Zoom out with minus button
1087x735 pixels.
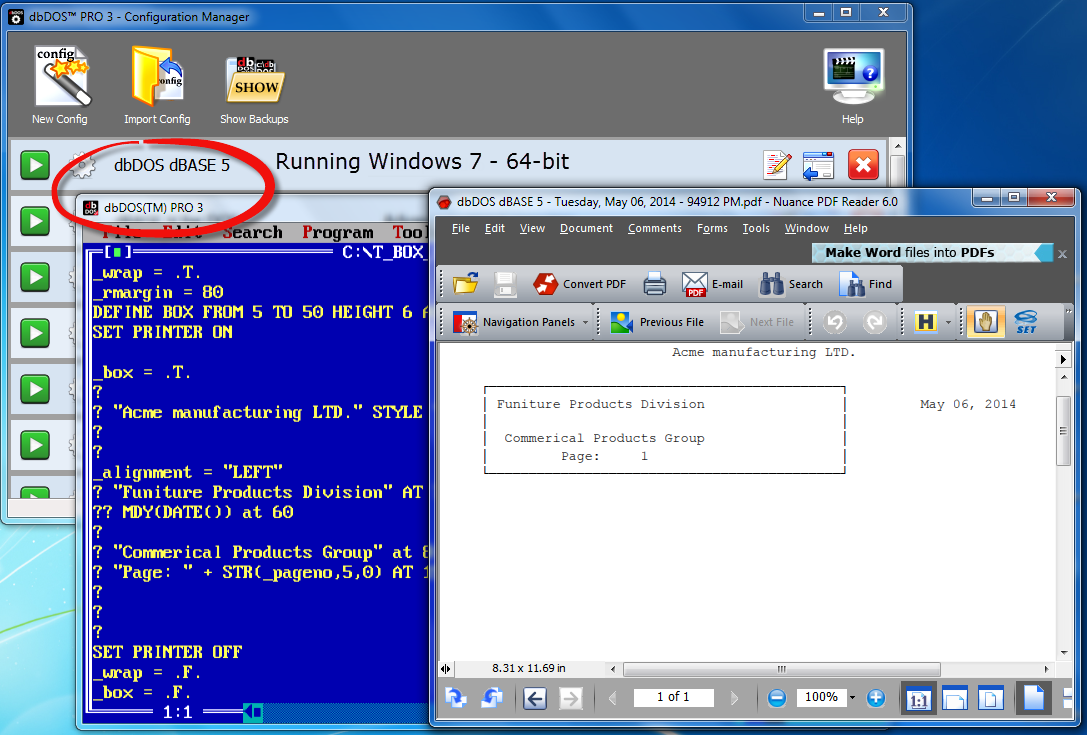[777, 698]
